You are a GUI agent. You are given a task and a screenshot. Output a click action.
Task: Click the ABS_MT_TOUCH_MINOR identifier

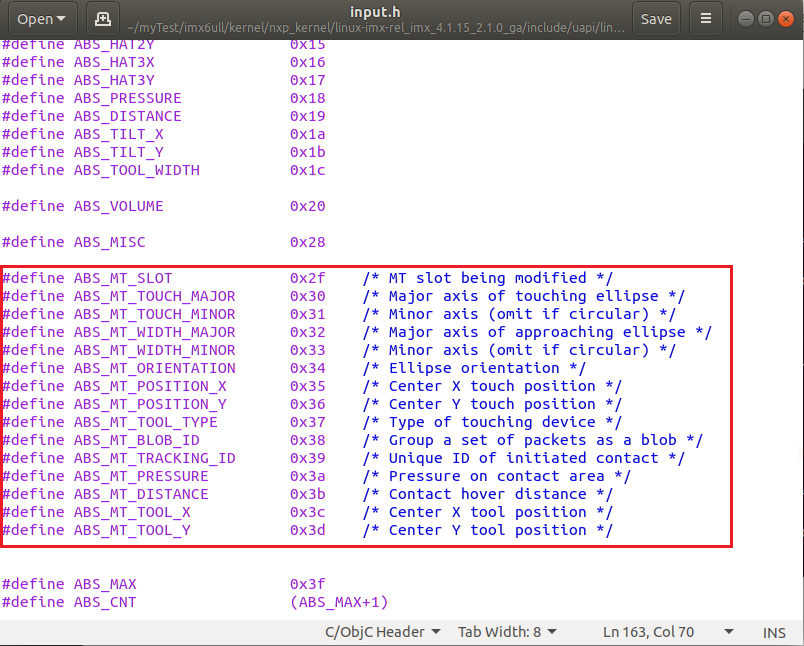click(x=154, y=314)
